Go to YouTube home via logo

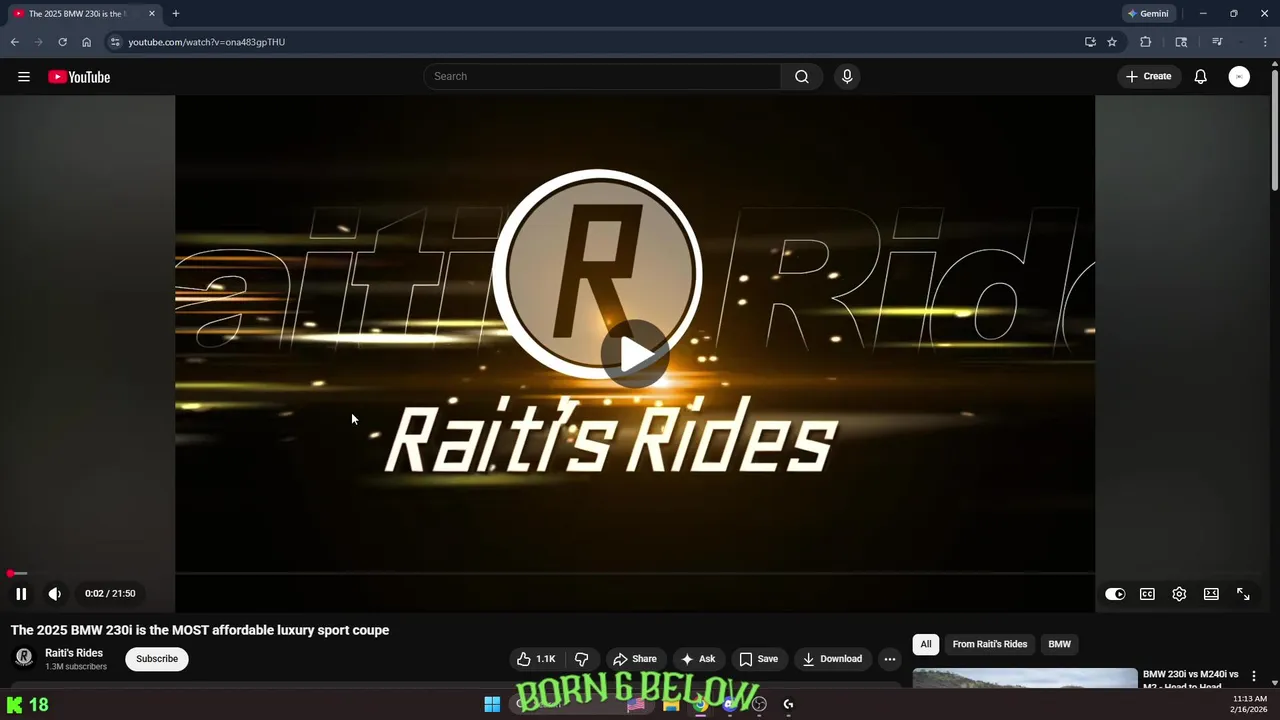79,77
